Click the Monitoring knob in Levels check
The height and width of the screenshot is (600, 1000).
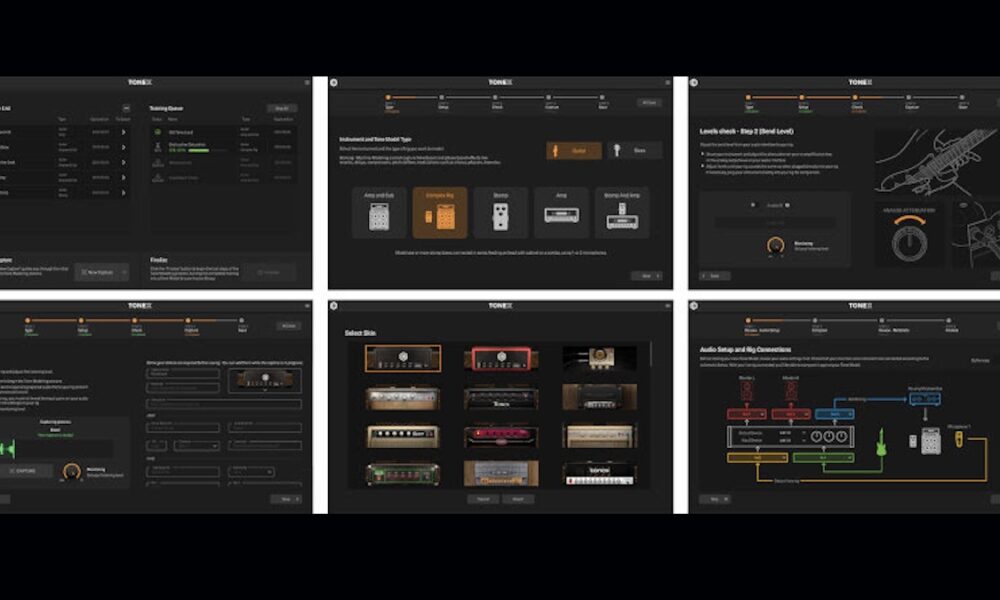coord(775,245)
